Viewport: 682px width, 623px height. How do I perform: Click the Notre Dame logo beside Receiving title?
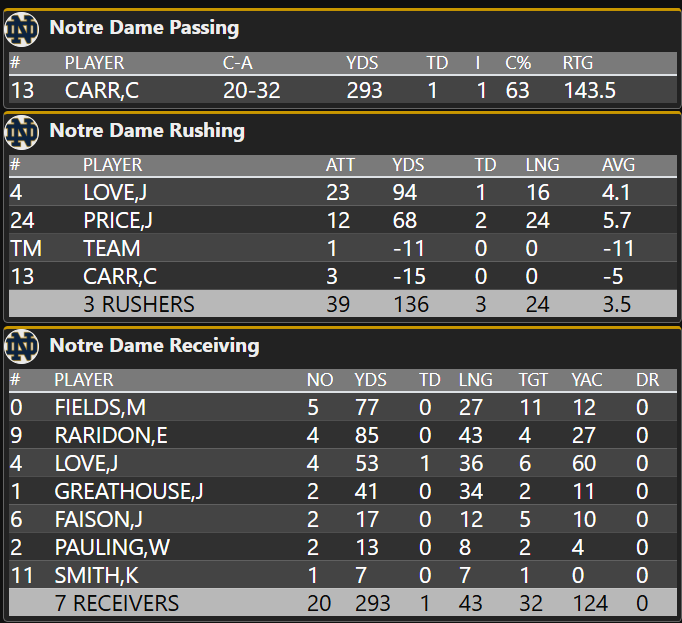21,347
